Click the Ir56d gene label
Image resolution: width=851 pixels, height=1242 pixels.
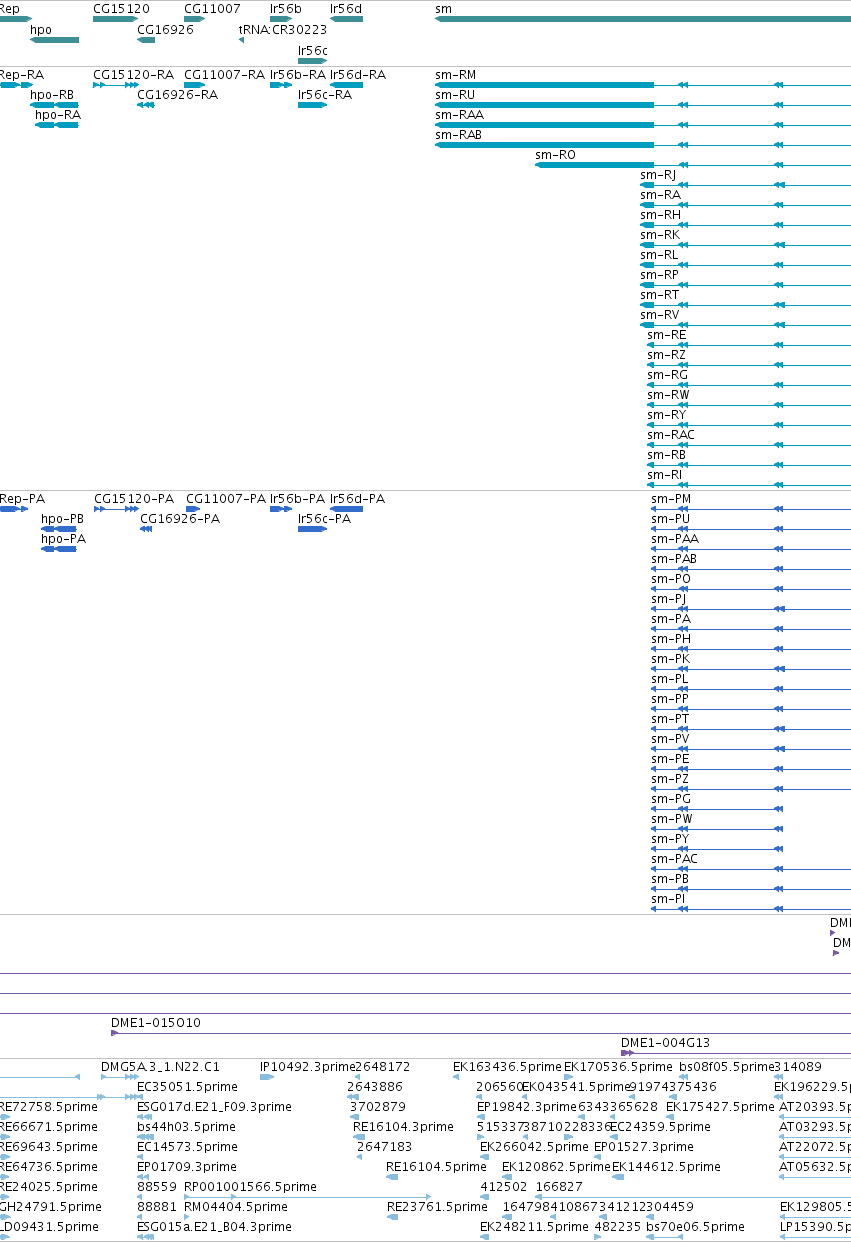tap(346, 8)
